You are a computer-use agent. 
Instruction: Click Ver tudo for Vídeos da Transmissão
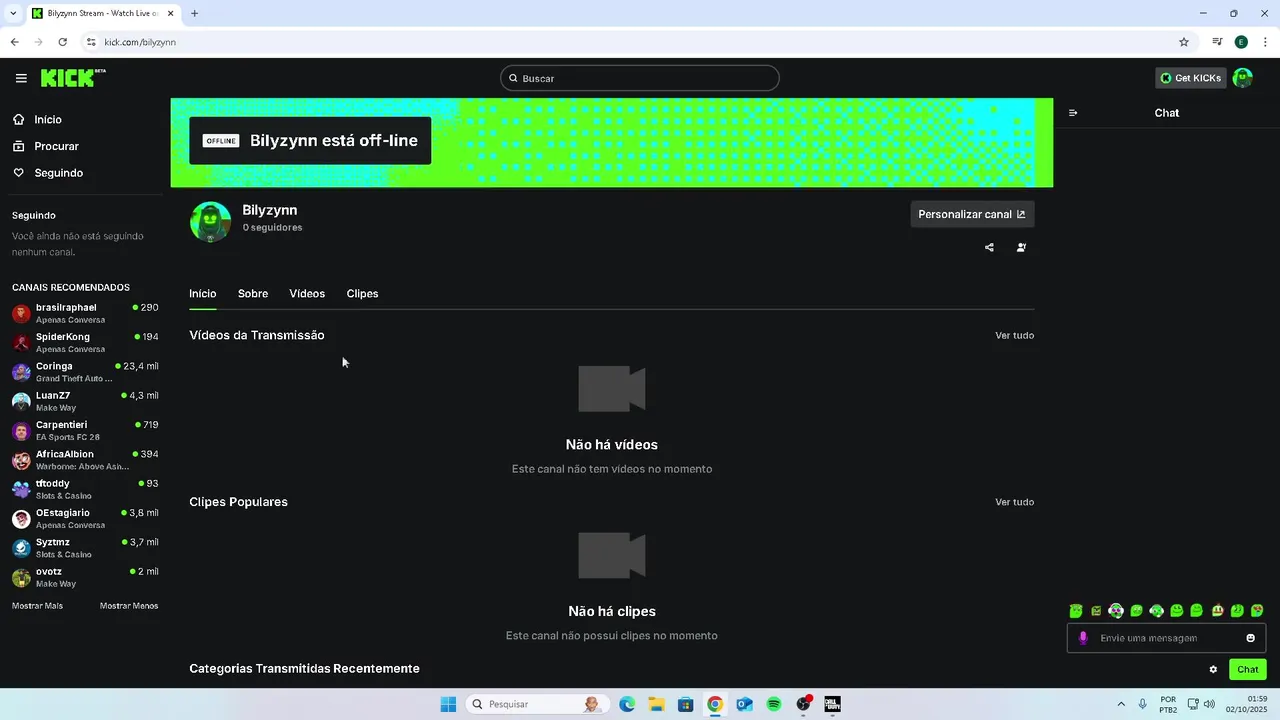pos(1014,335)
